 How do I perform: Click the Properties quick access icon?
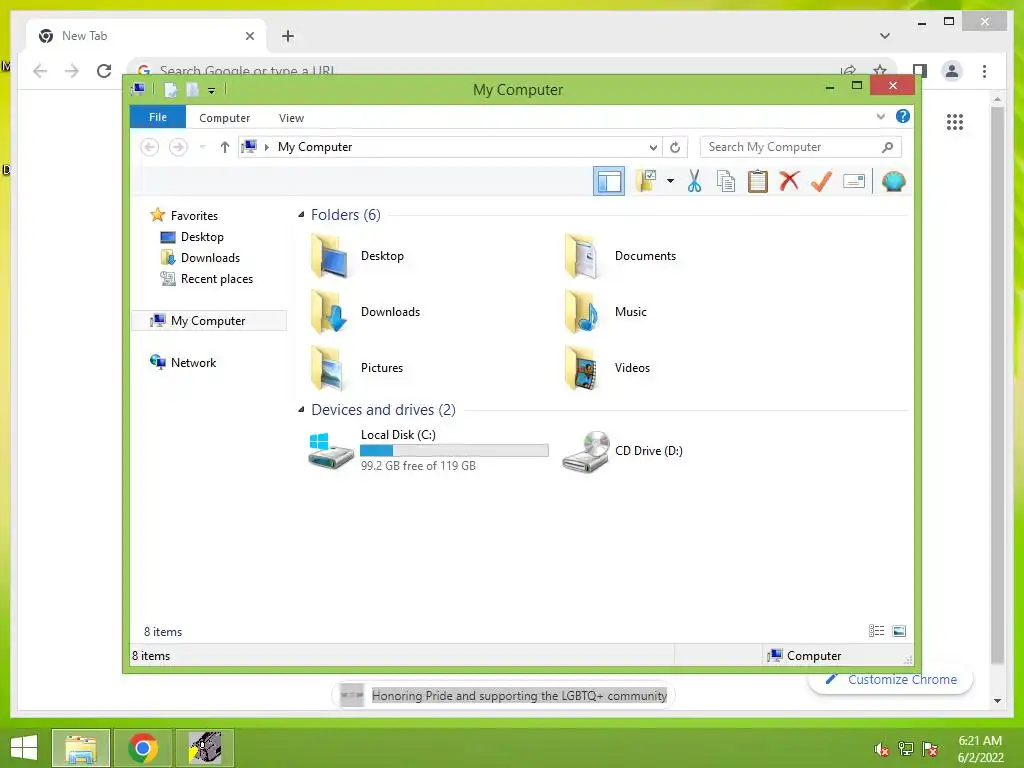tap(170, 89)
